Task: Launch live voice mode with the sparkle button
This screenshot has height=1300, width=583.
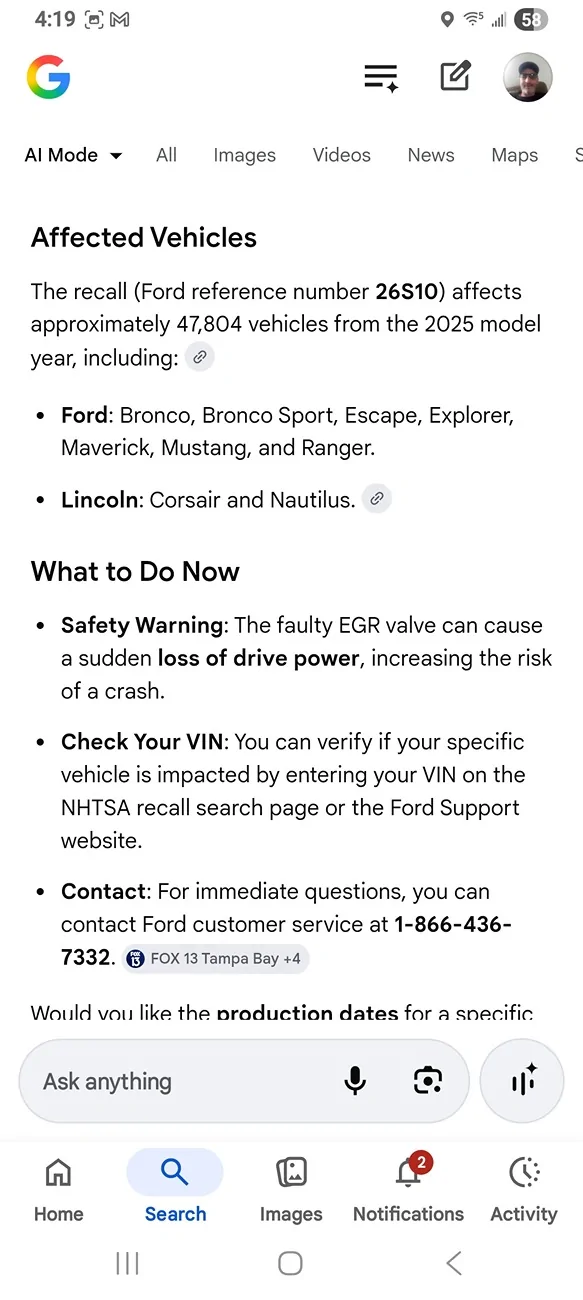Action: [523, 1081]
